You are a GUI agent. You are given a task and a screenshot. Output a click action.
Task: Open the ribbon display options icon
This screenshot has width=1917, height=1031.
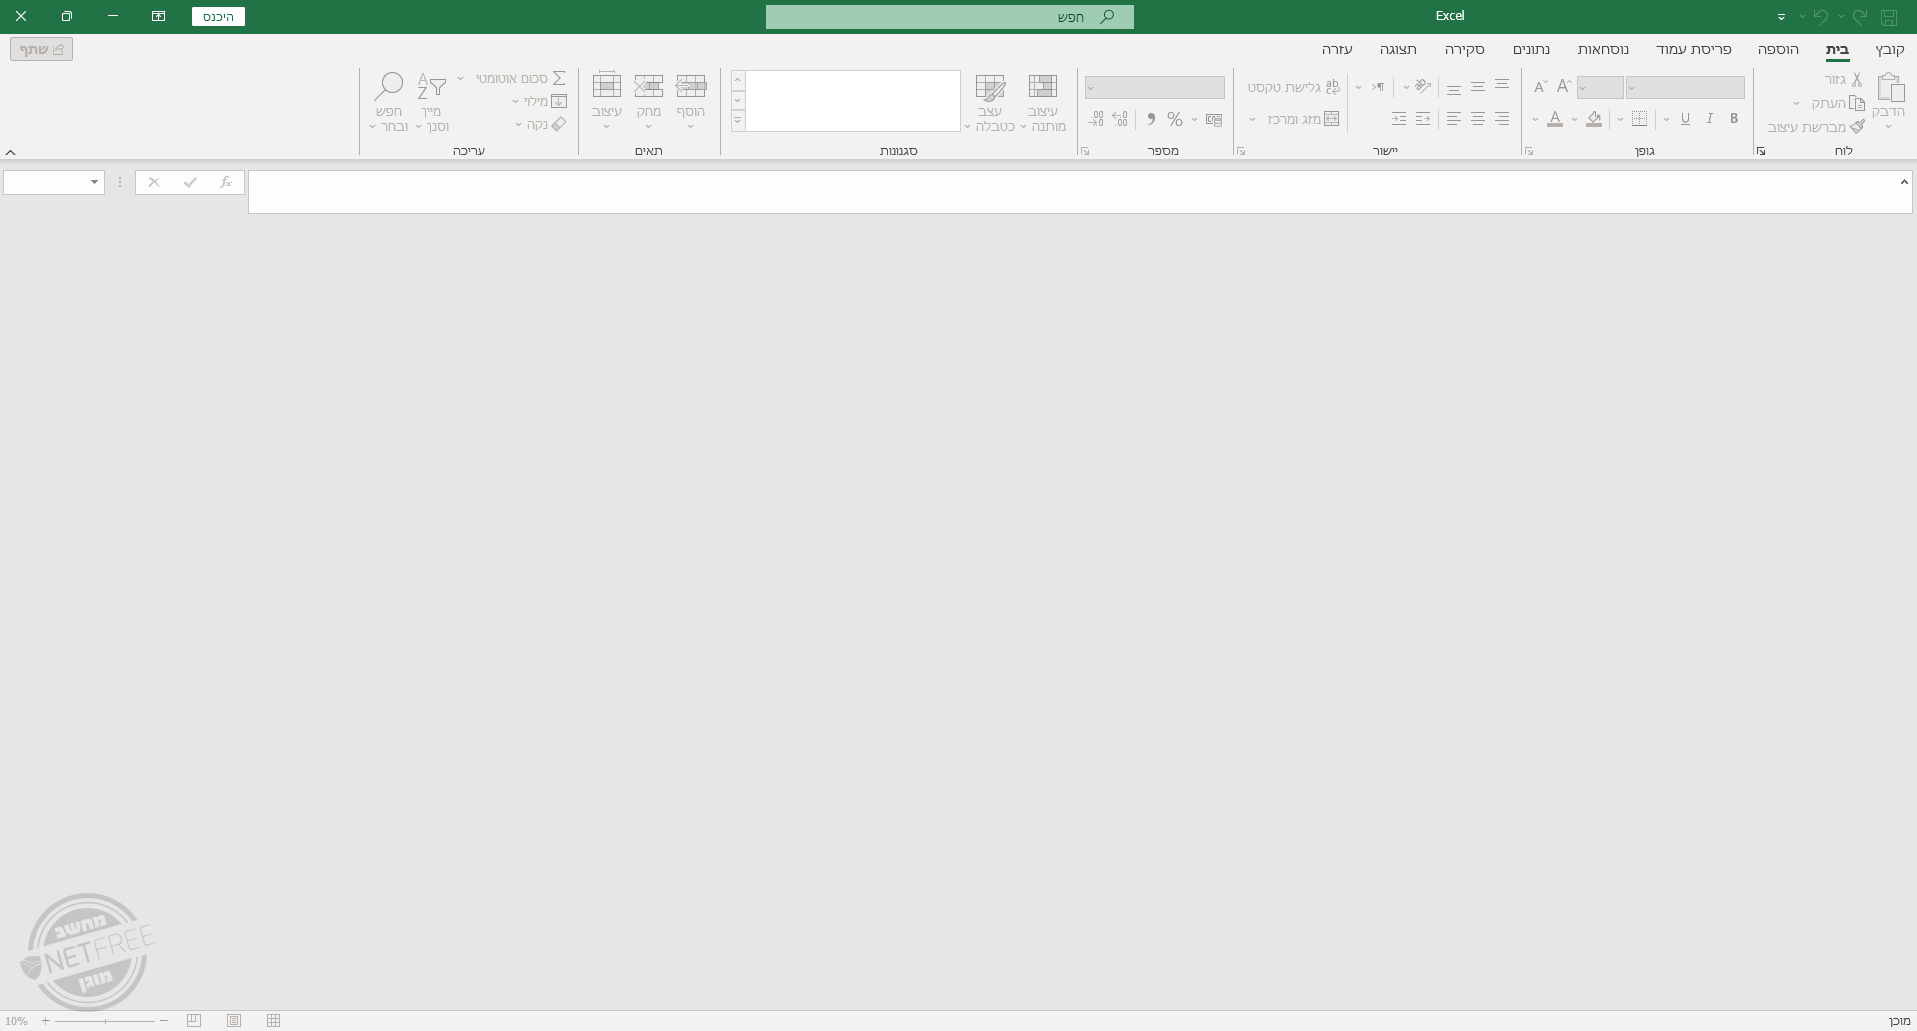[158, 16]
